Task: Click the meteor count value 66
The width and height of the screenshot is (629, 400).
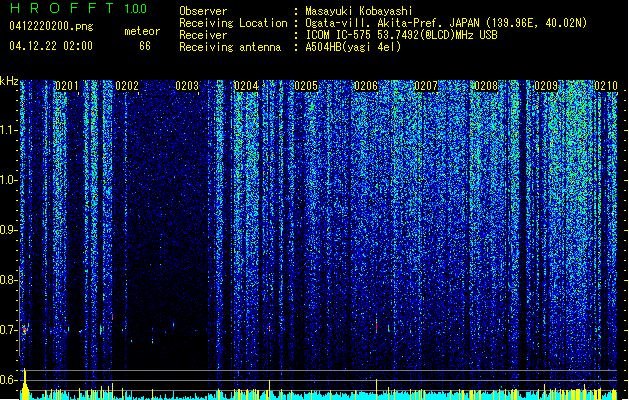Action: click(145, 46)
